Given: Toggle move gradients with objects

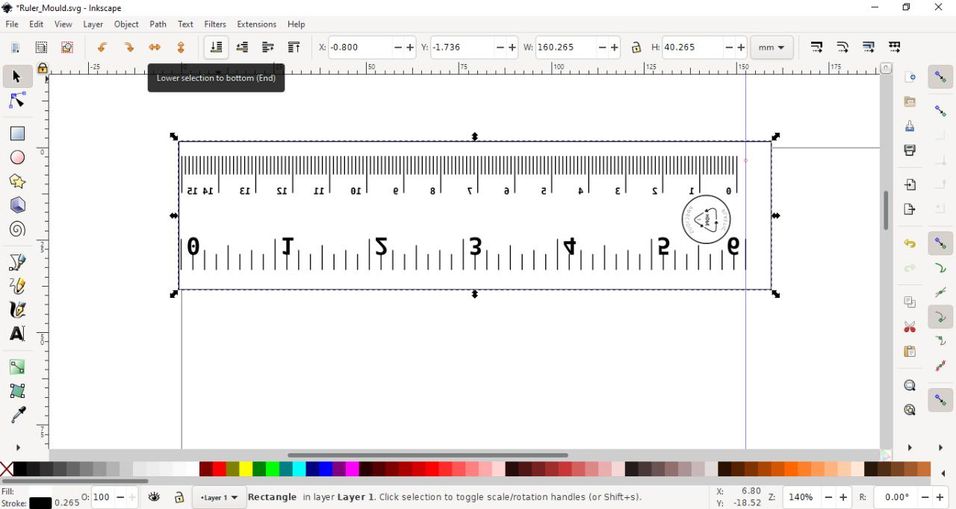Looking at the screenshot, I should [x=868, y=47].
